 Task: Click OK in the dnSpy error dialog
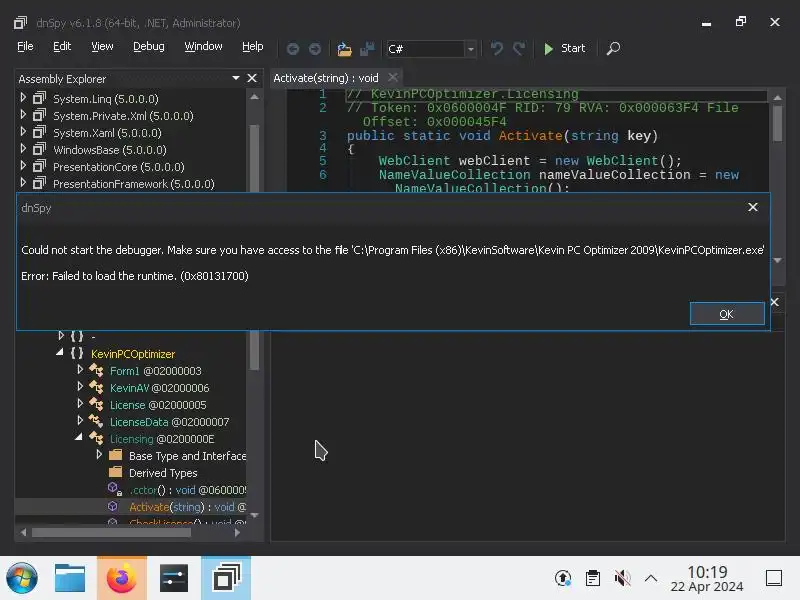point(727,314)
